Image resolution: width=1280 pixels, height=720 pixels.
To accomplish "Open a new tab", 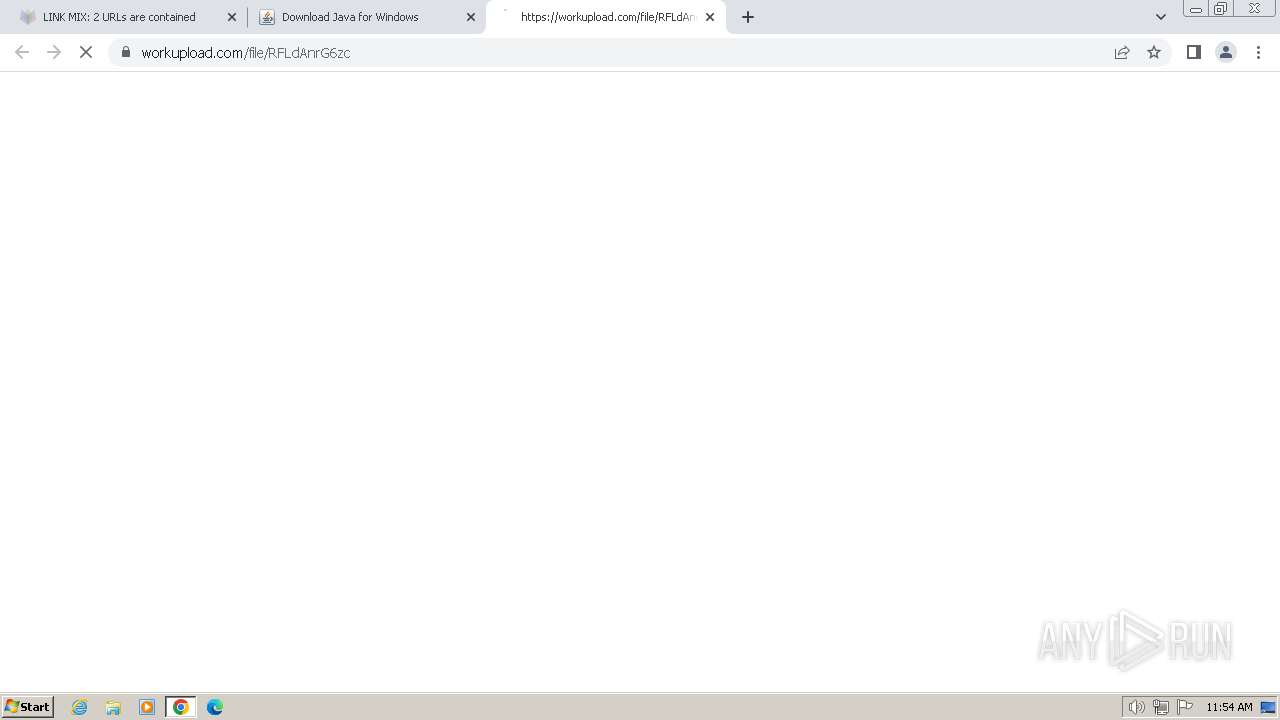I will point(748,17).
